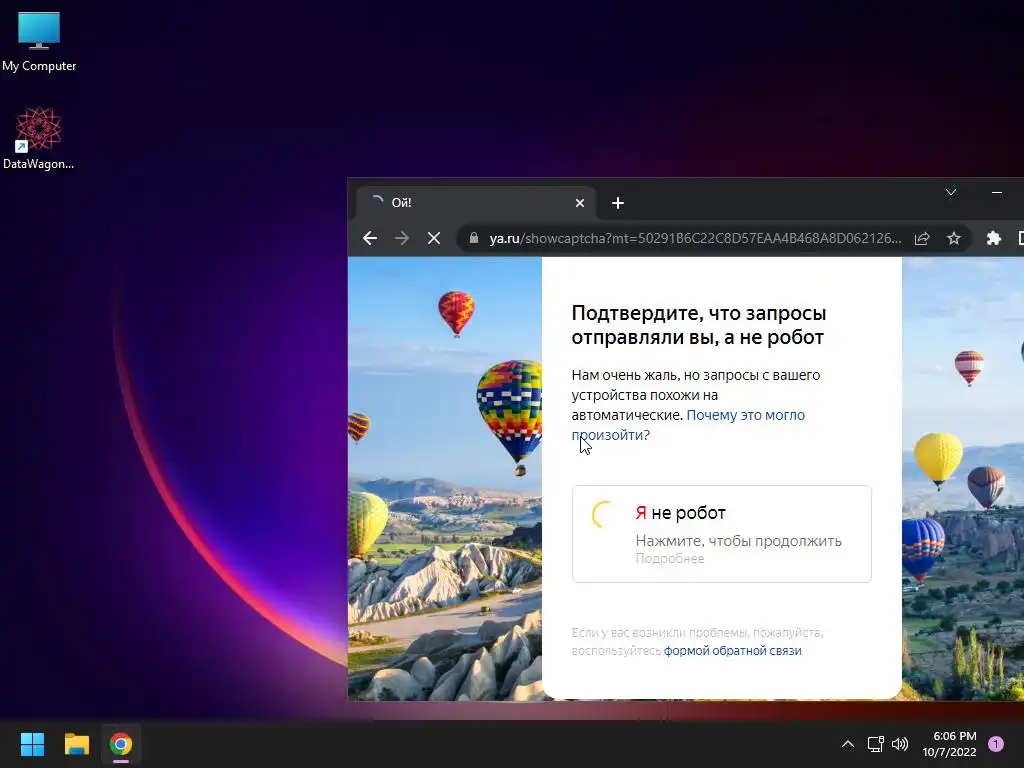Go back to the previous page
The height and width of the screenshot is (768, 1024).
click(x=370, y=238)
